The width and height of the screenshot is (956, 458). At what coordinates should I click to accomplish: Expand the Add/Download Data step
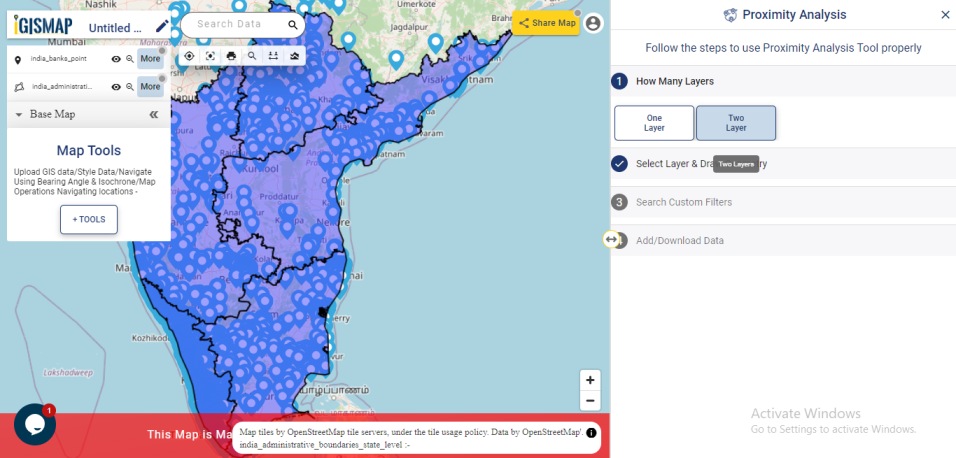coord(783,240)
